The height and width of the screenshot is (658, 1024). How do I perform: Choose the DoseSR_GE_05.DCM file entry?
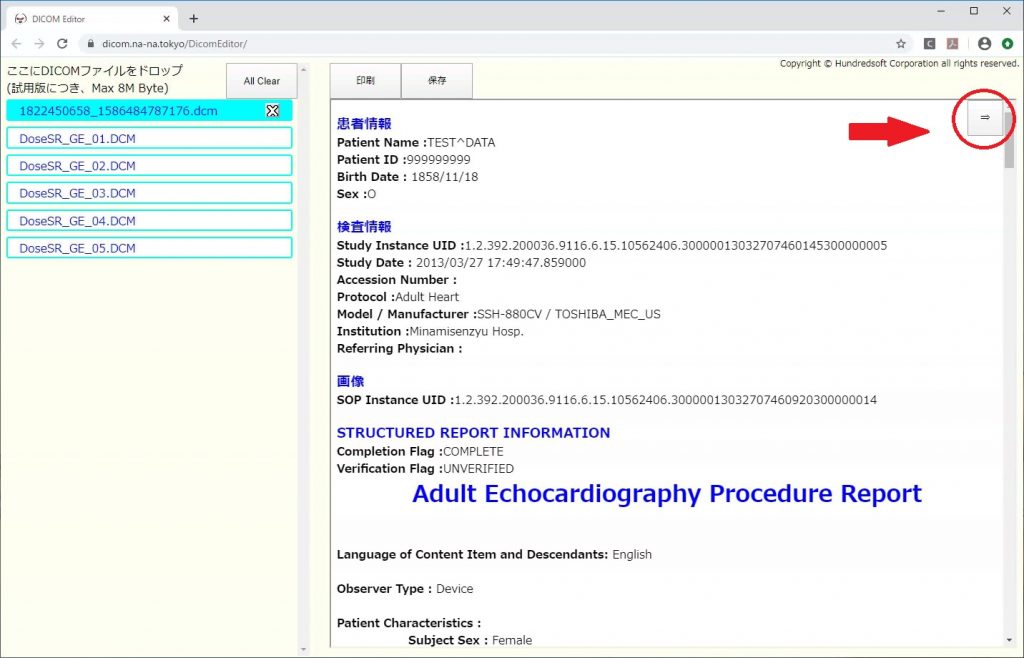click(x=149, y=248)
